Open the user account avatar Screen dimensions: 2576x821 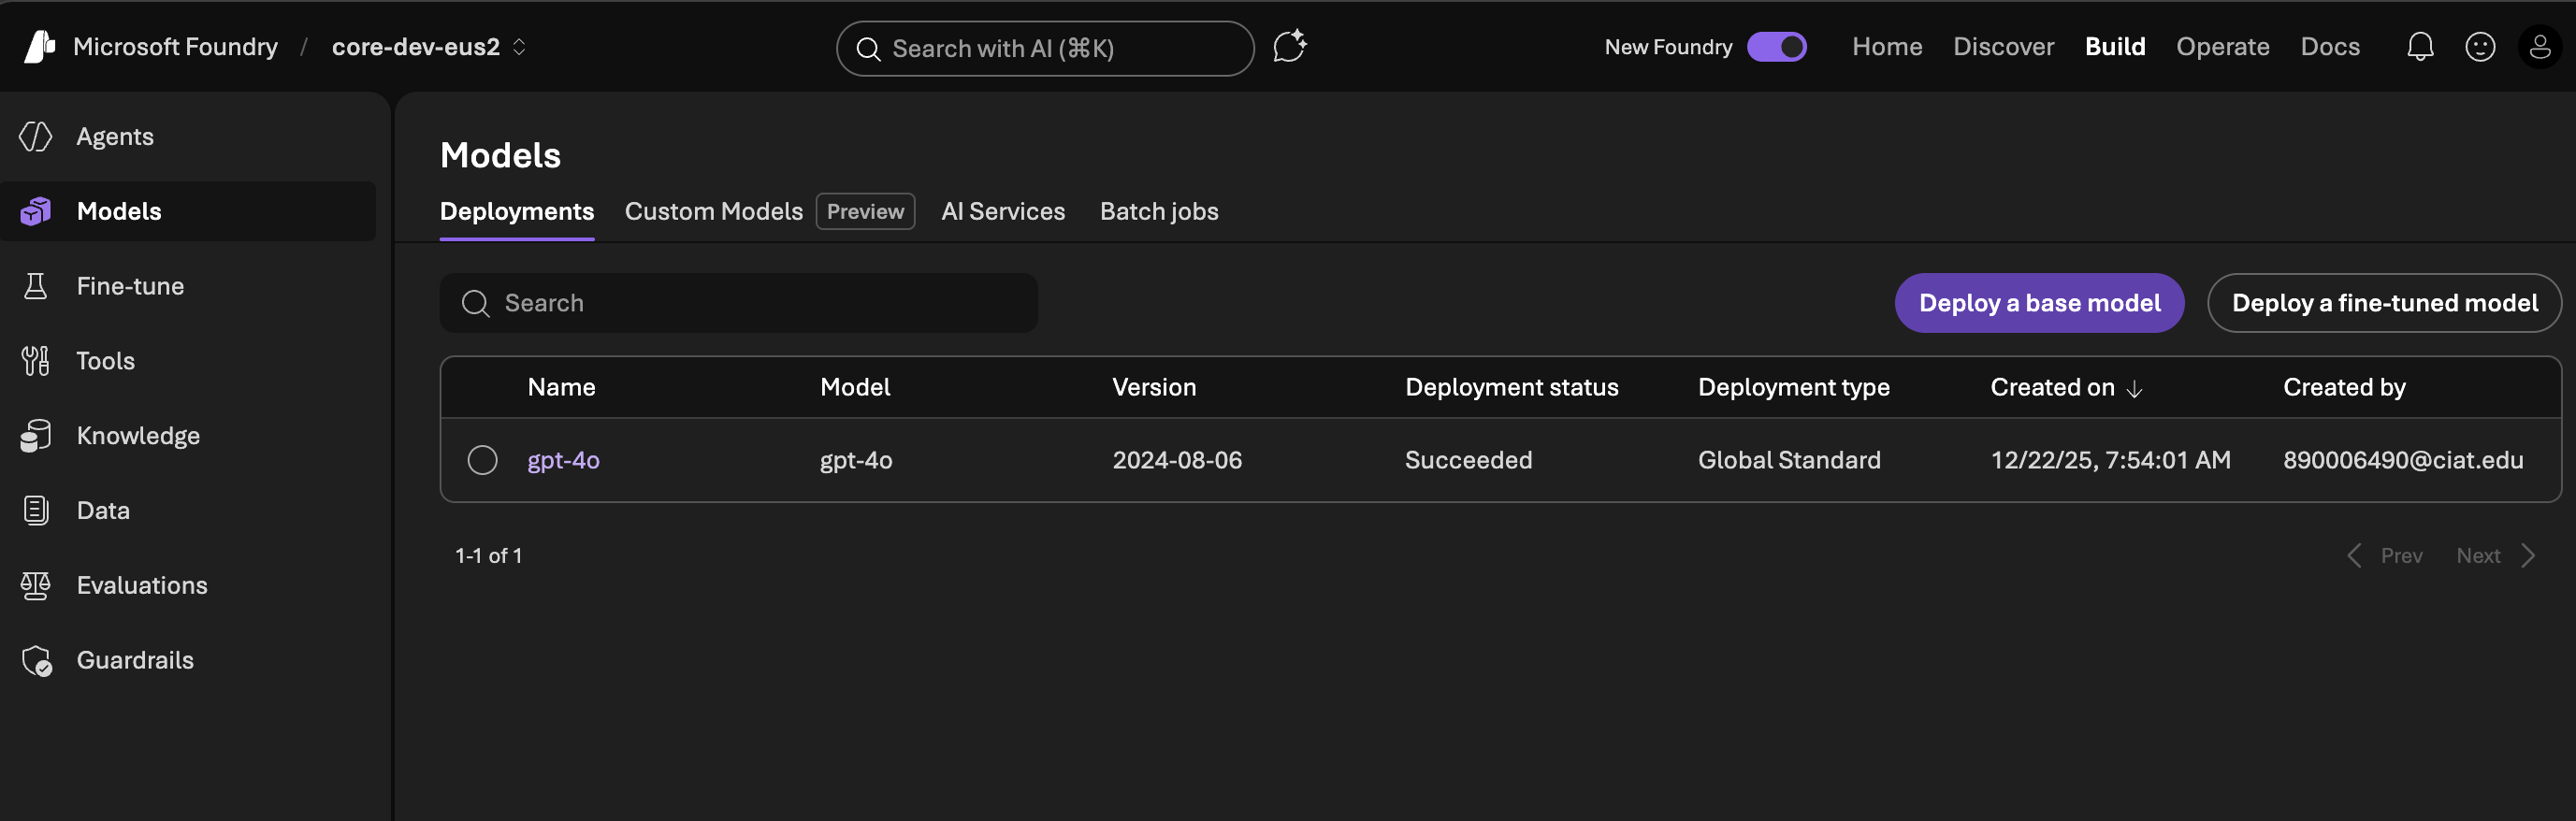point(2540,47)
